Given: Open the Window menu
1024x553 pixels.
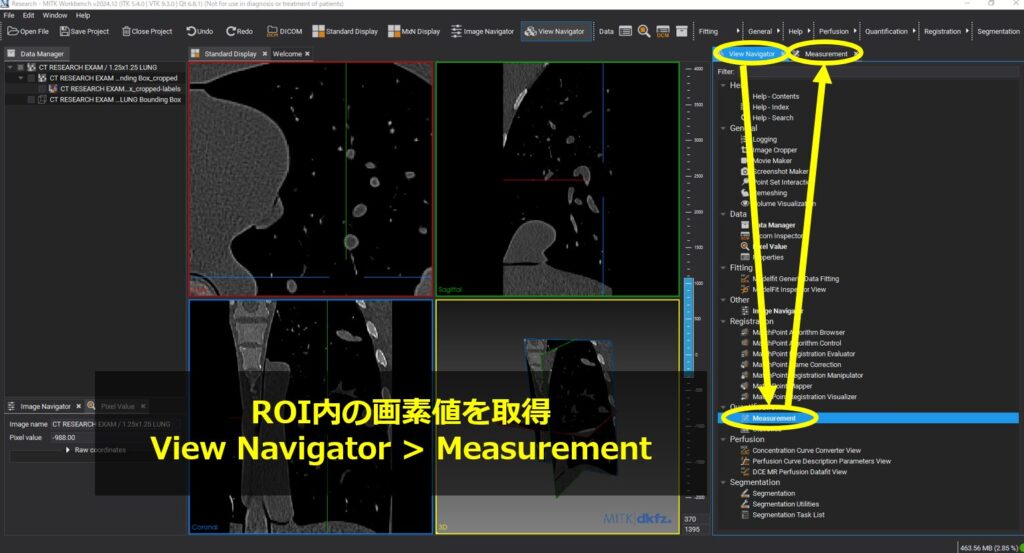Looking at the screenshot, I should [55, 15].
